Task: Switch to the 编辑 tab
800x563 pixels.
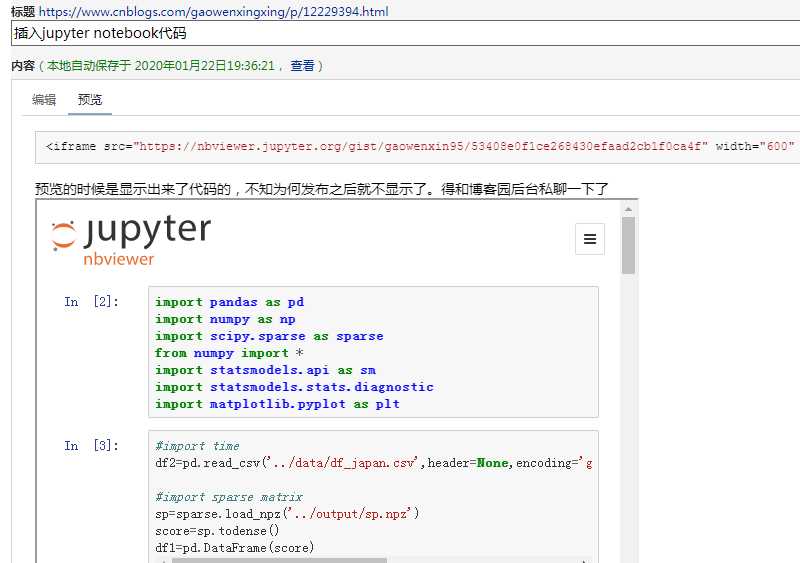Action: pos(44,100)
